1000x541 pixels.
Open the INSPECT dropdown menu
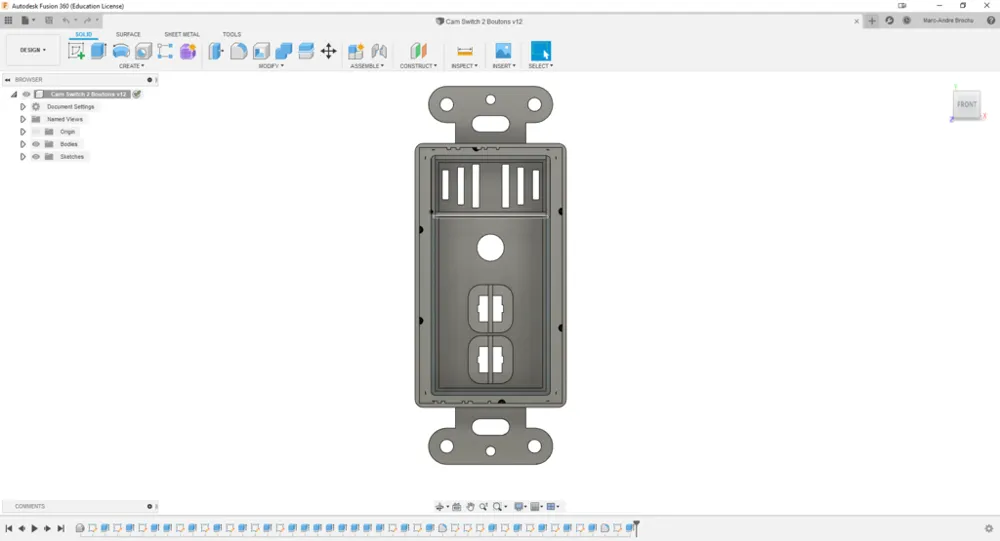pyautogui.click(x=464, y=66)
